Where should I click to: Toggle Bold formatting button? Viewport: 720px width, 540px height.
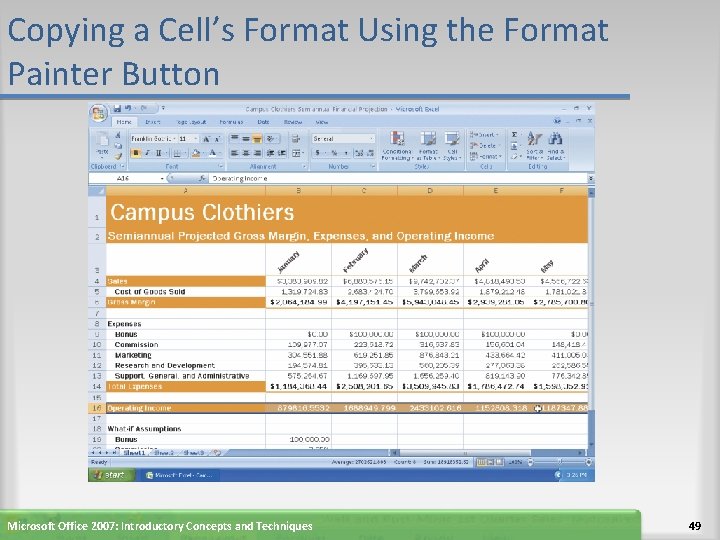point(136,153)
